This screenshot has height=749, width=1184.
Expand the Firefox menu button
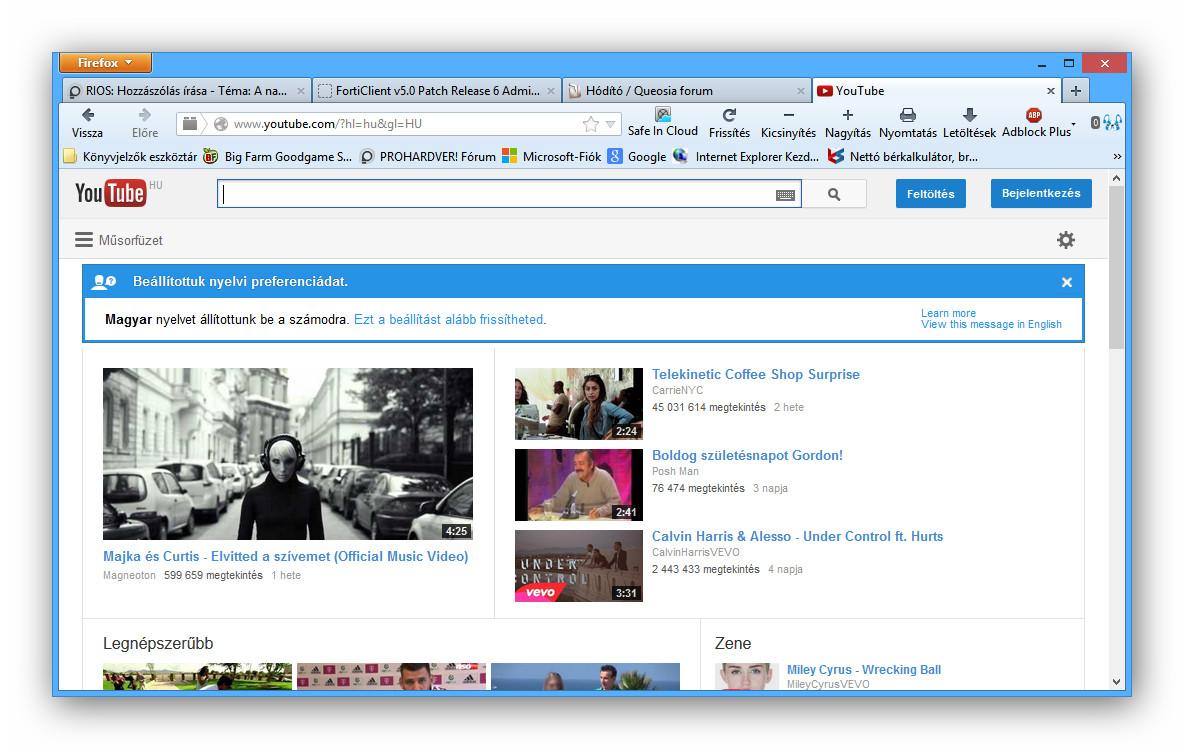tap(105, 63)
